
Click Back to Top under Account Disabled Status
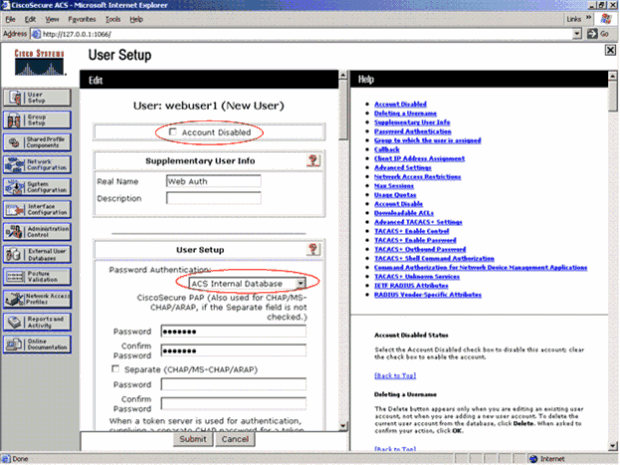[x=395, y=375]
